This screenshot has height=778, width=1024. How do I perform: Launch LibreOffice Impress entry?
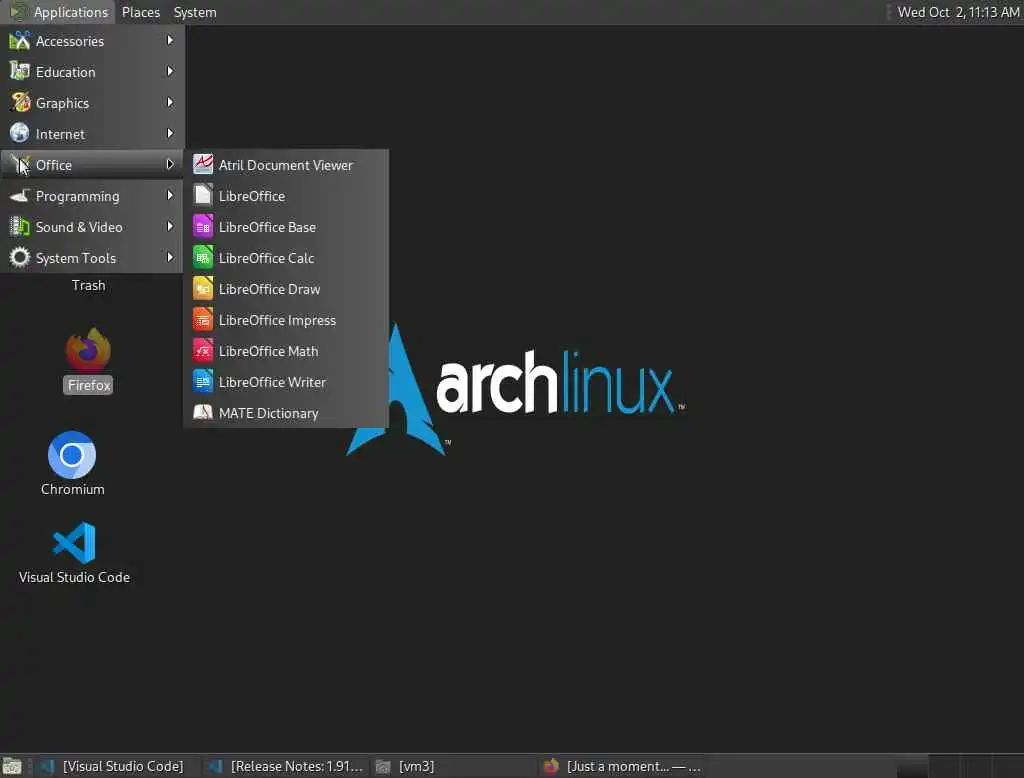(286, 320)
